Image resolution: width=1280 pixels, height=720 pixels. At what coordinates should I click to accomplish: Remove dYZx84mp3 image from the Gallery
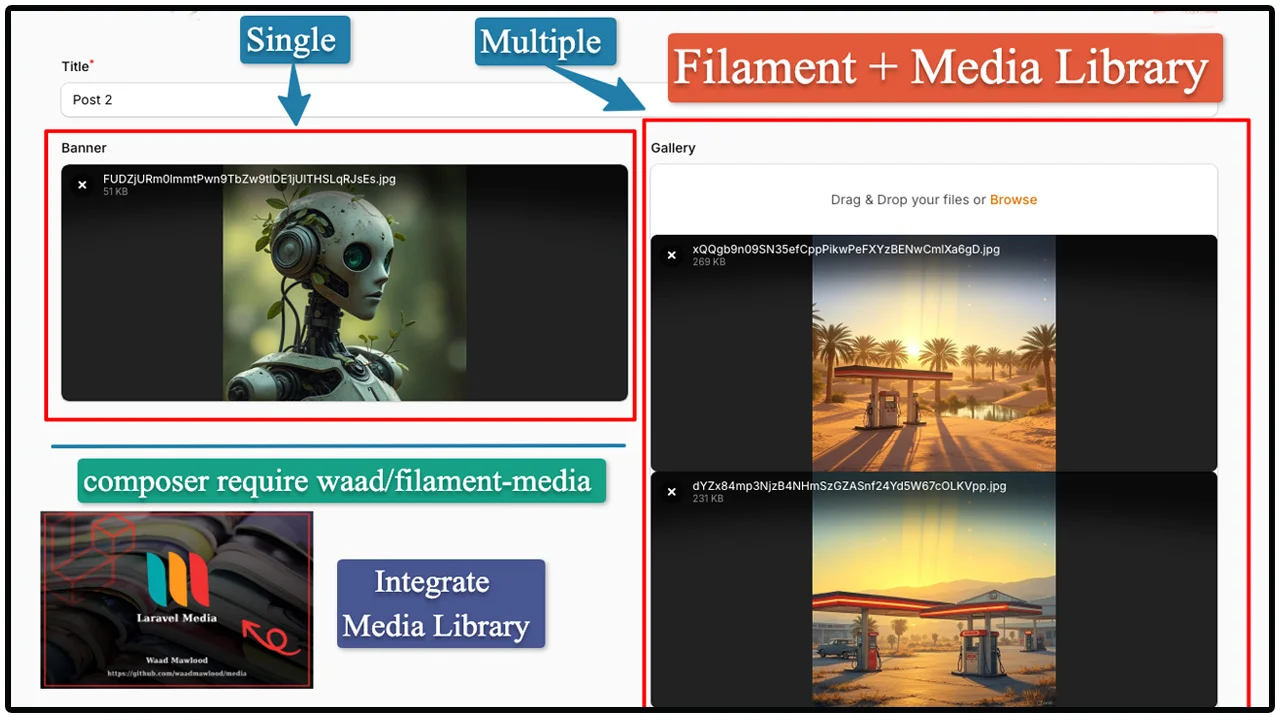click(x=671, y=491)
